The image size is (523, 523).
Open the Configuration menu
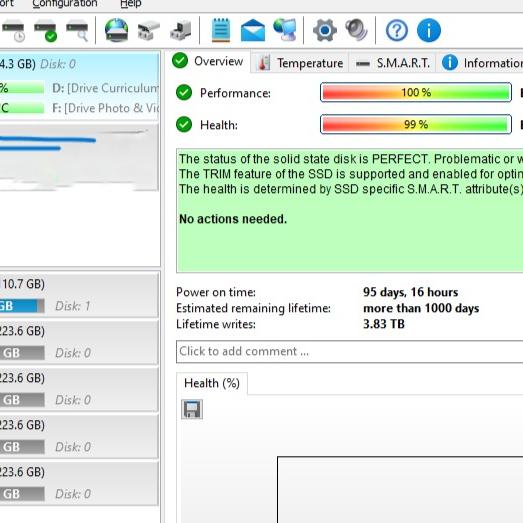[65, 4]
